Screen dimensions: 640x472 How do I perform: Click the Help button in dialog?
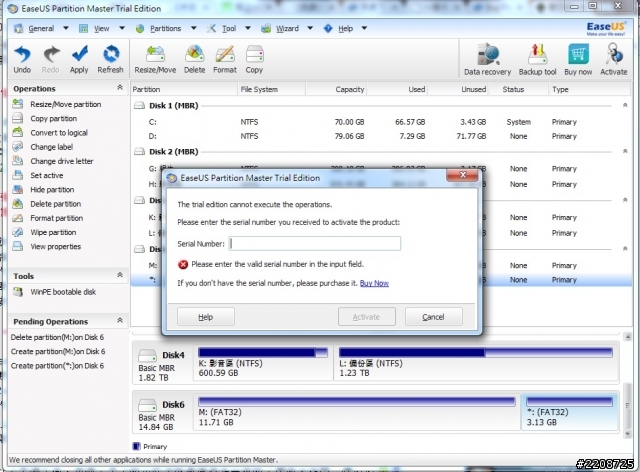(x=206, y=317)
